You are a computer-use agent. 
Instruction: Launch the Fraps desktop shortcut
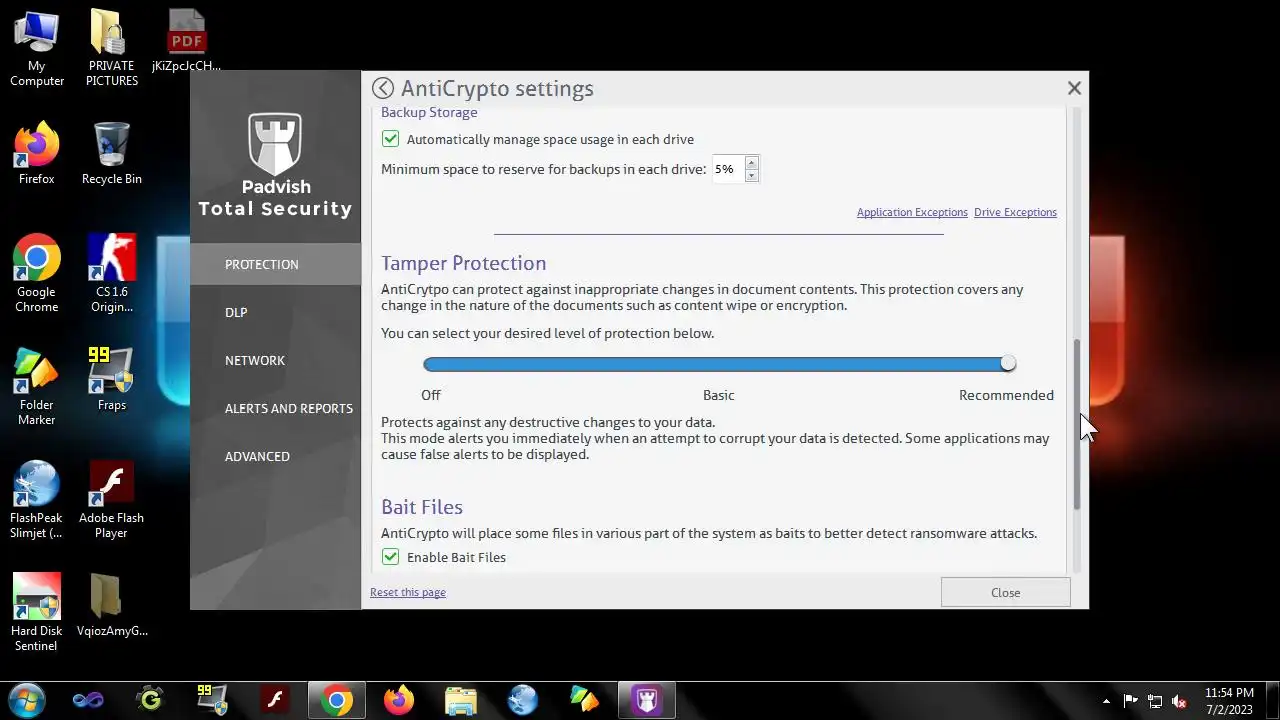tap(111, 379)
